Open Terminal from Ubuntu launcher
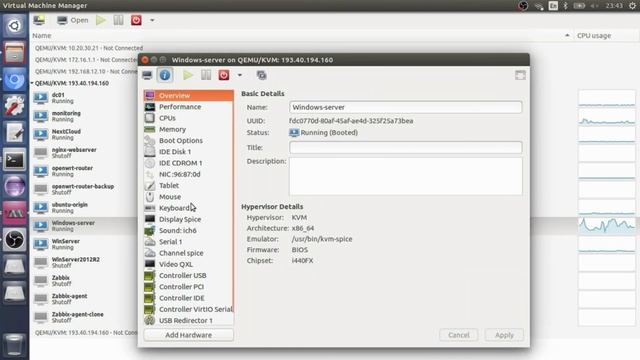Screen dimensions: 640x360 14,160
